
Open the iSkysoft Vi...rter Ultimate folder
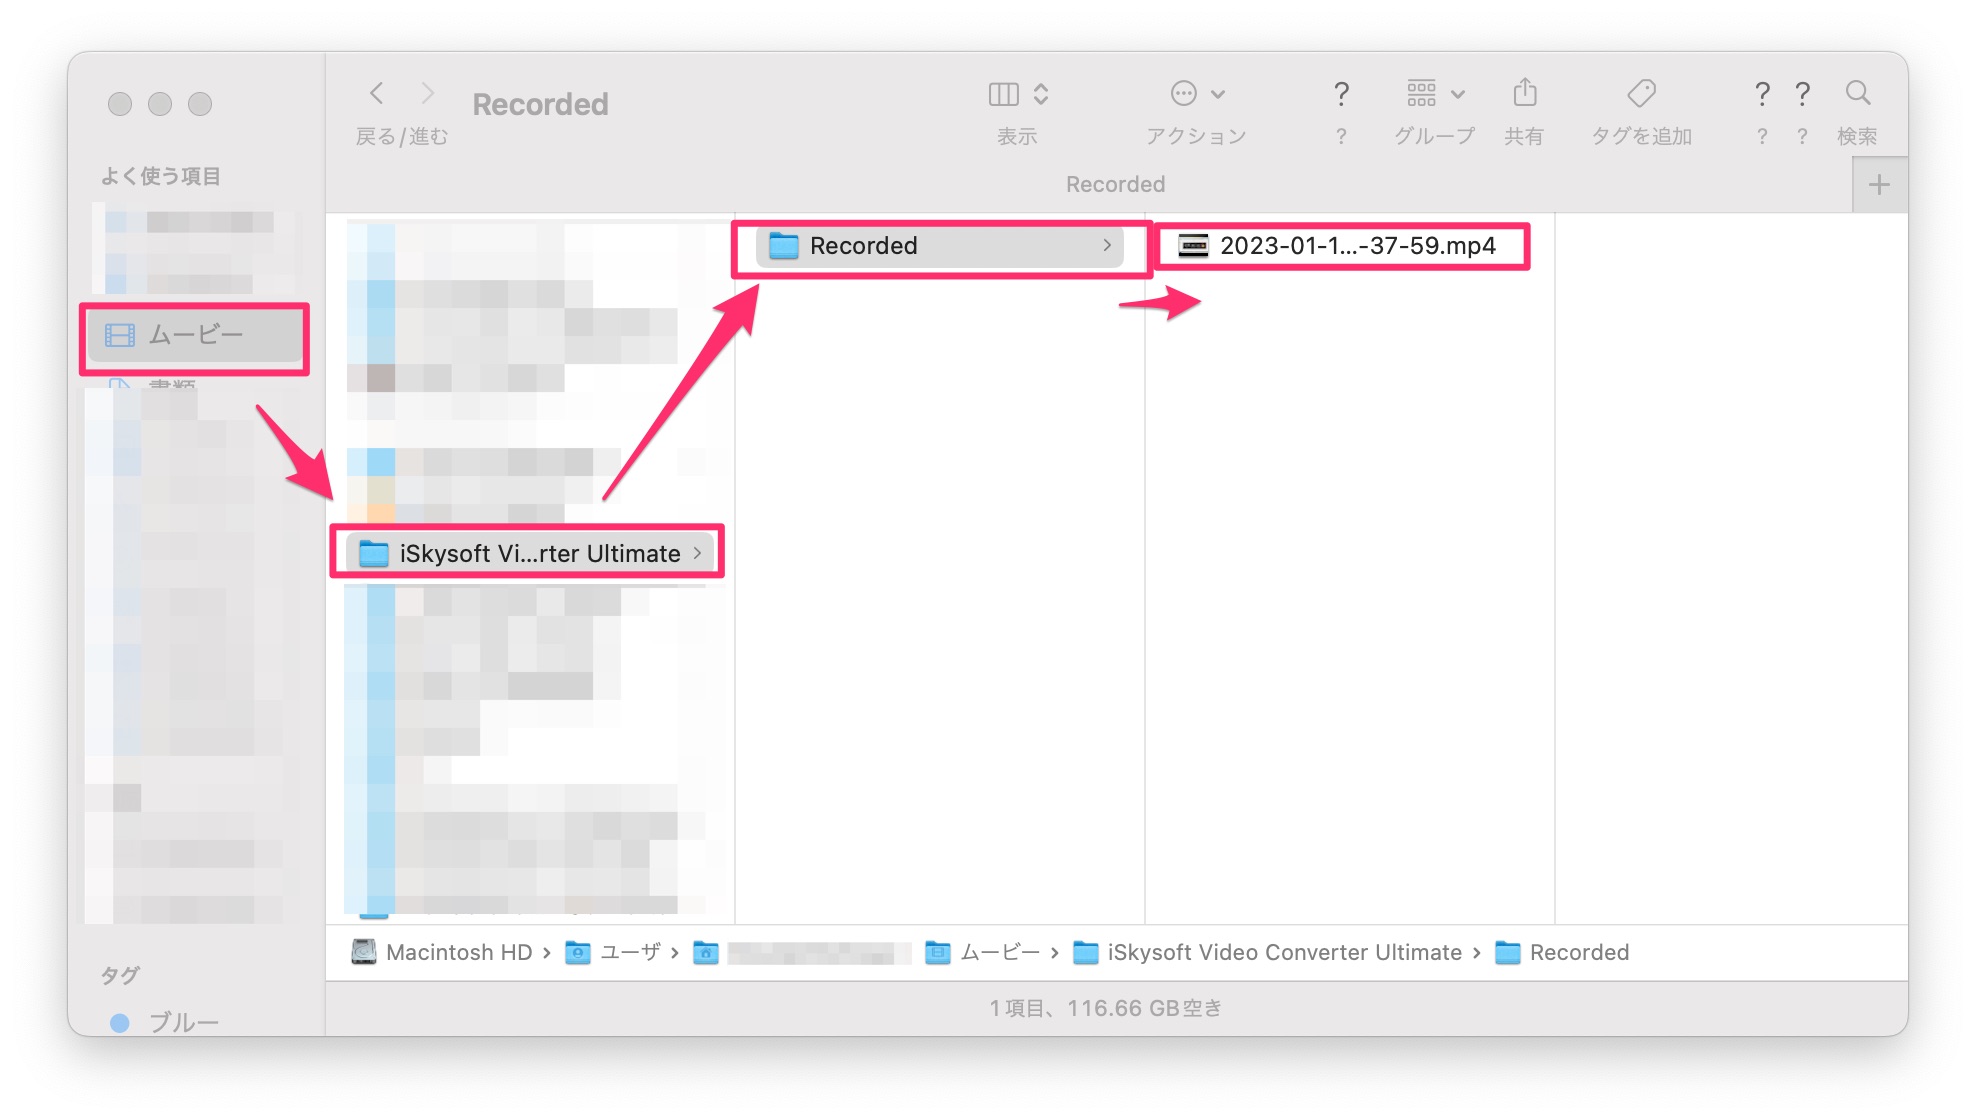coord(531,553)
